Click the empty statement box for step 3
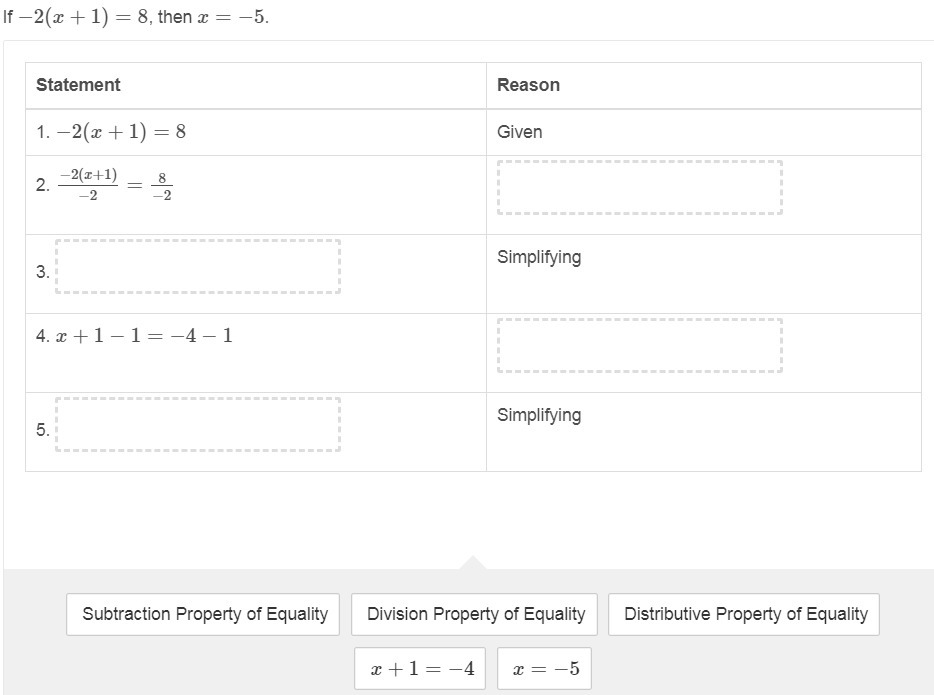The width and height of the screenshot is (934, 695). coord(198,266)
